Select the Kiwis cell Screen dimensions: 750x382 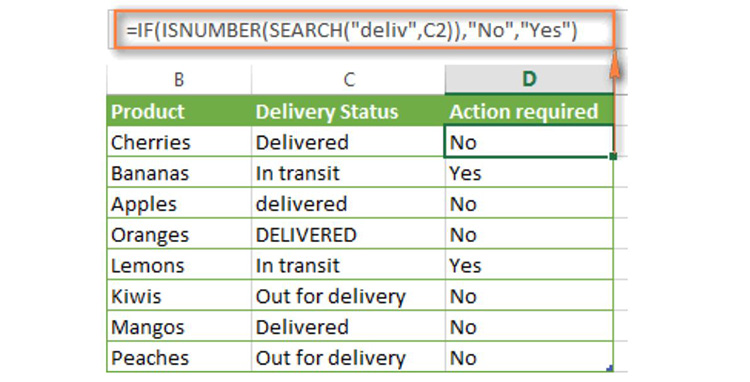[x=179, y=296]
